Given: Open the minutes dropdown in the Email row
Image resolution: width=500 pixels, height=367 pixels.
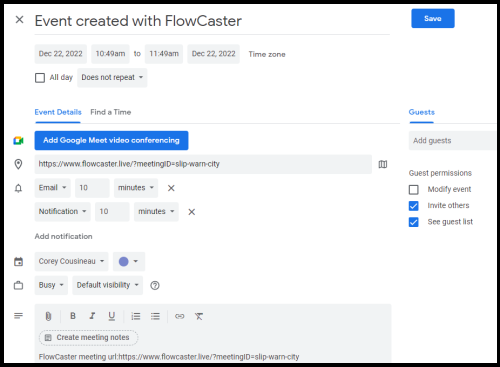Looking at the screenshot, I should click(x=136, y=188).
